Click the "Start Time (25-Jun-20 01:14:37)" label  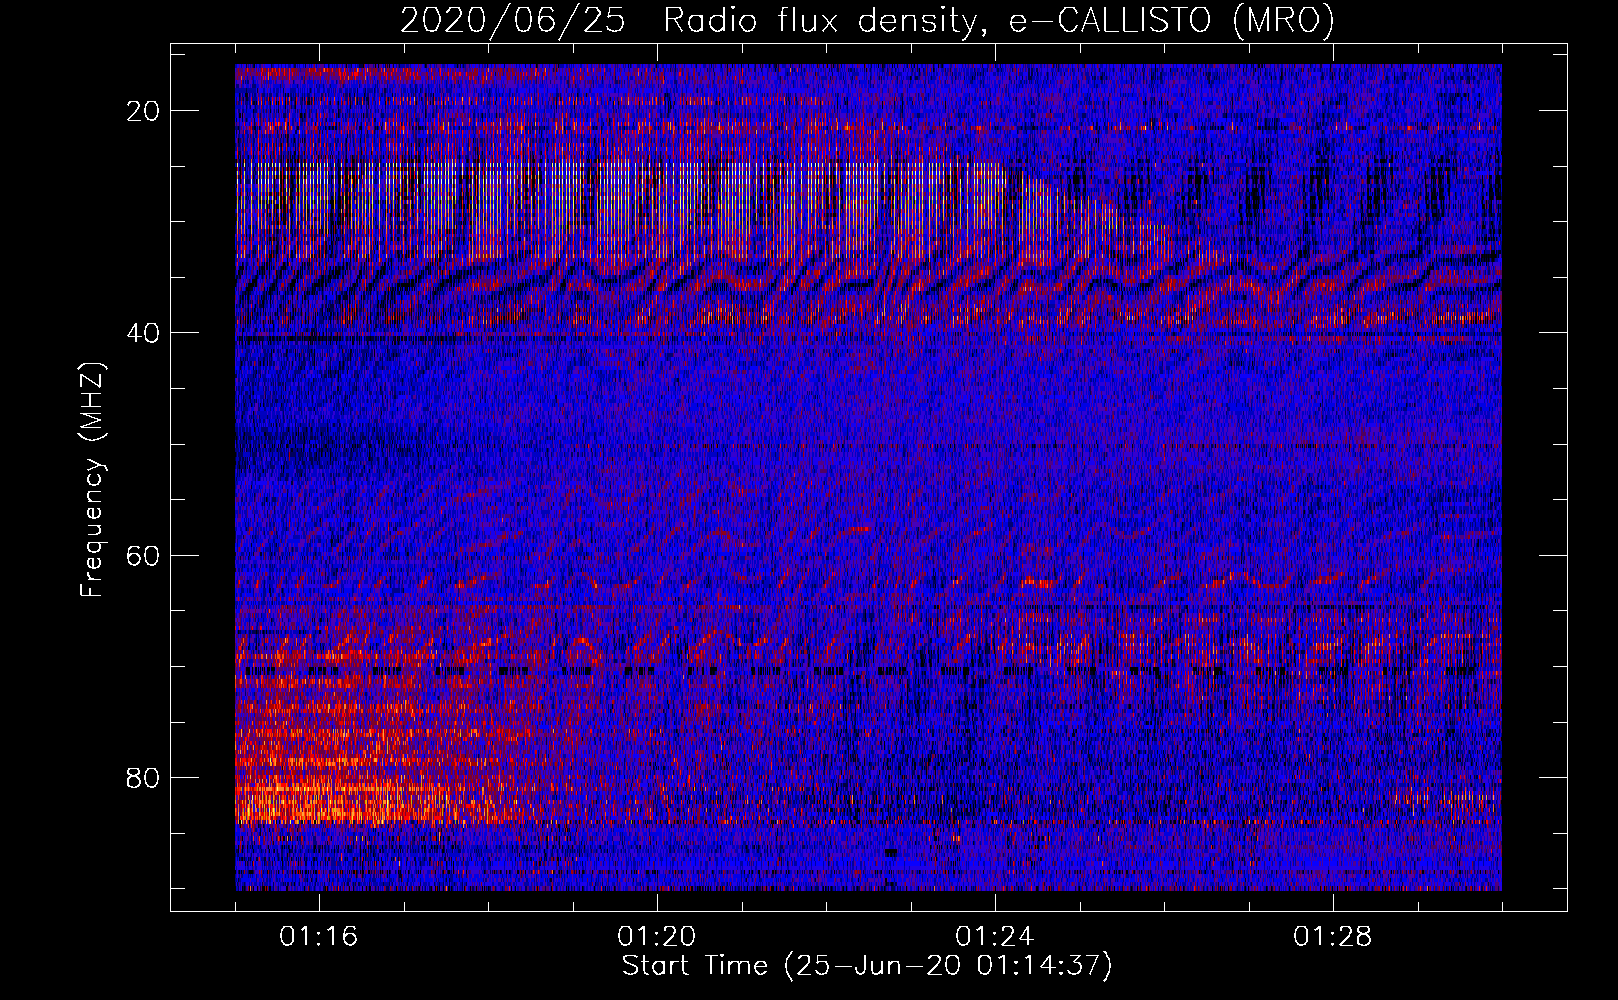point(867,966)
